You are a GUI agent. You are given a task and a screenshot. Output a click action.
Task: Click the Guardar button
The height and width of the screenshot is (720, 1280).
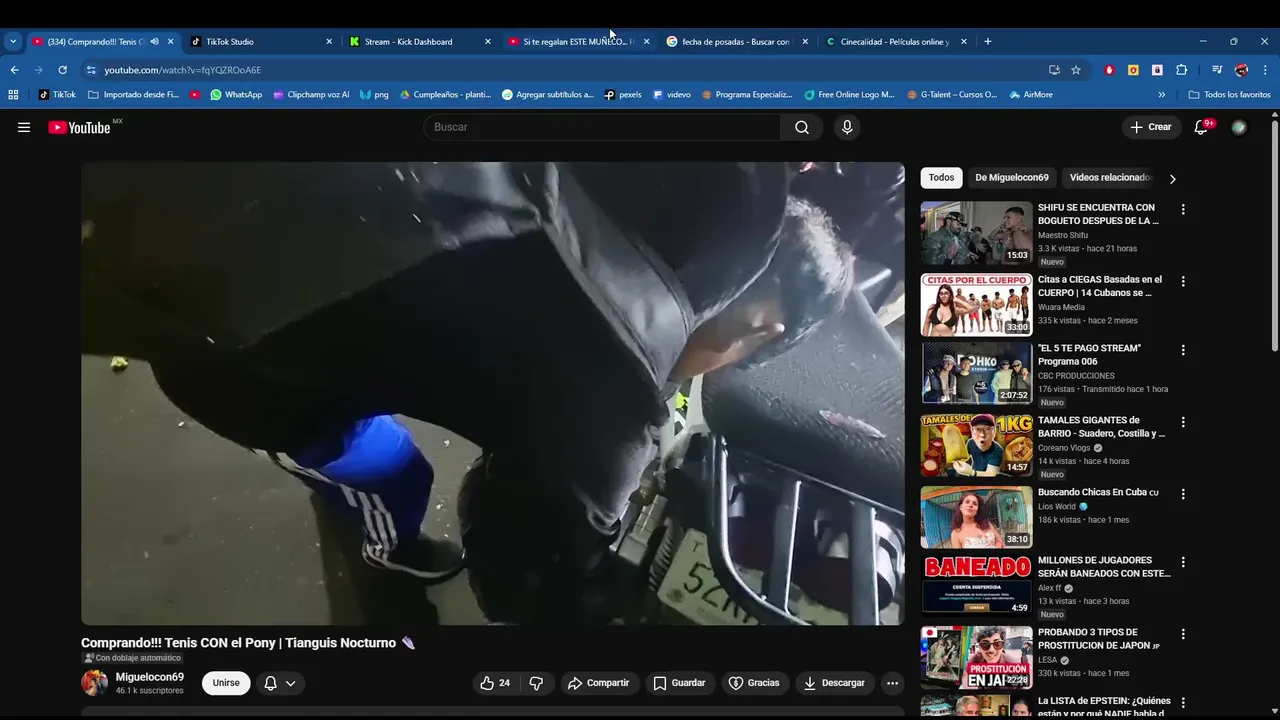679,683
